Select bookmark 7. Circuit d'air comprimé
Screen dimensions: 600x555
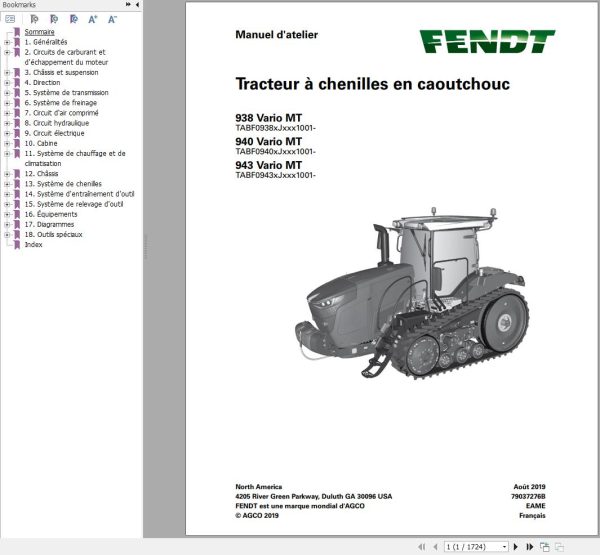coord(61,113)
